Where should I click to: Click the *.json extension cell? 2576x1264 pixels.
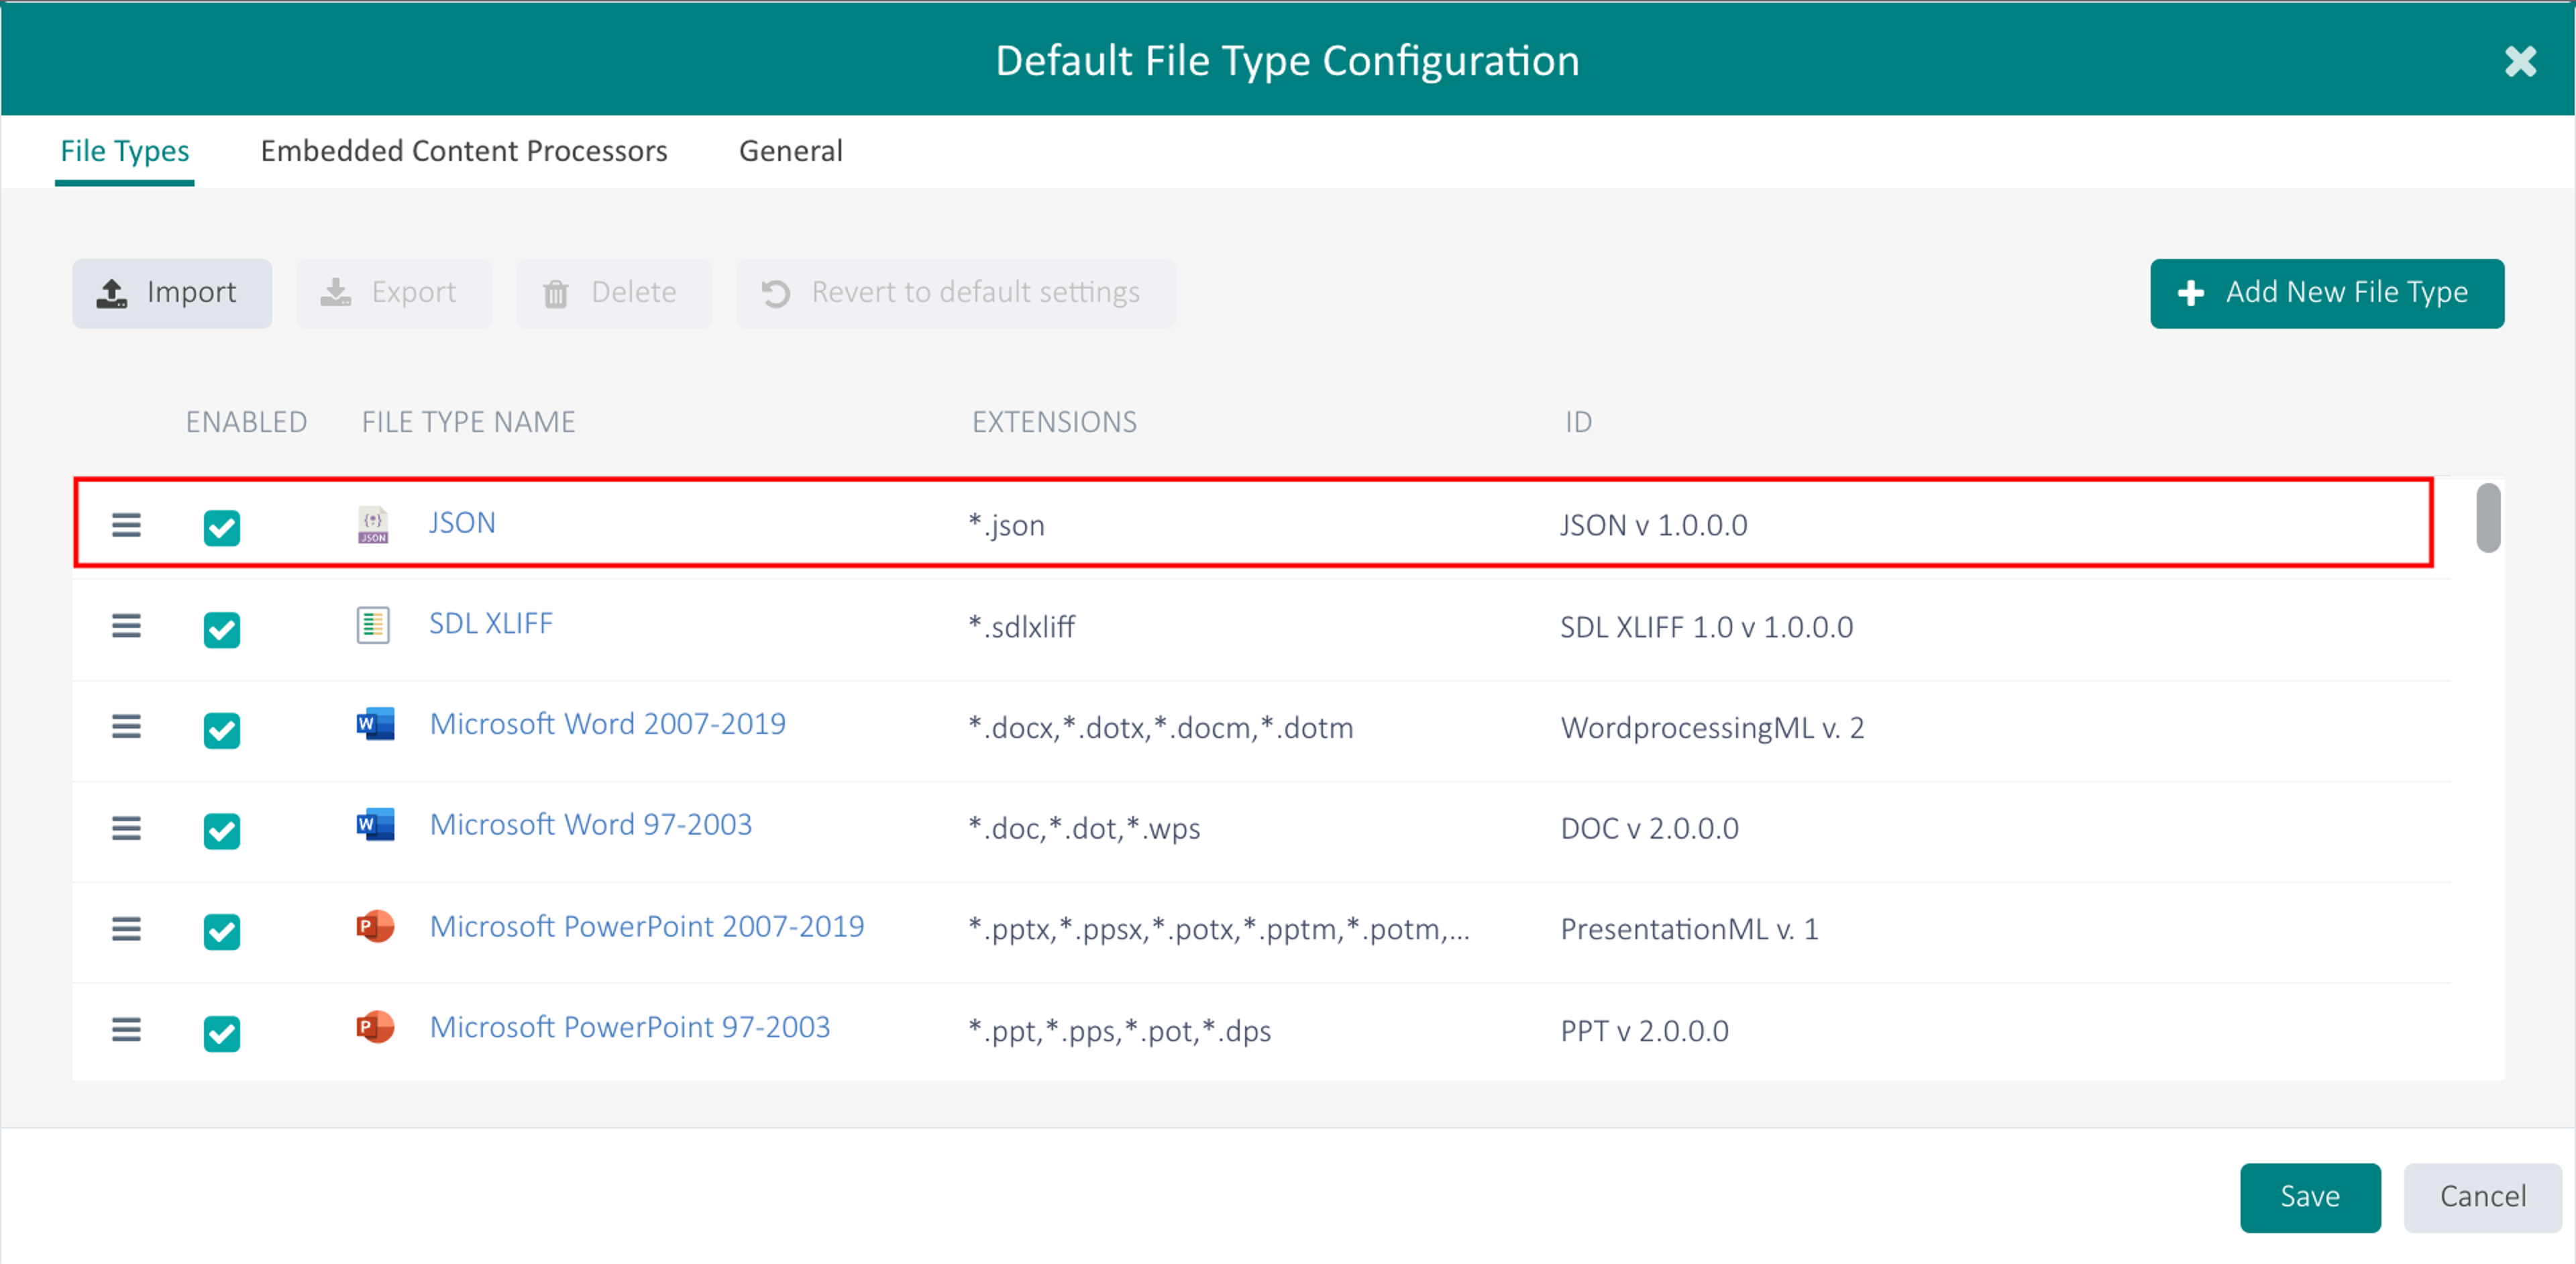[x=1006, y=526]
